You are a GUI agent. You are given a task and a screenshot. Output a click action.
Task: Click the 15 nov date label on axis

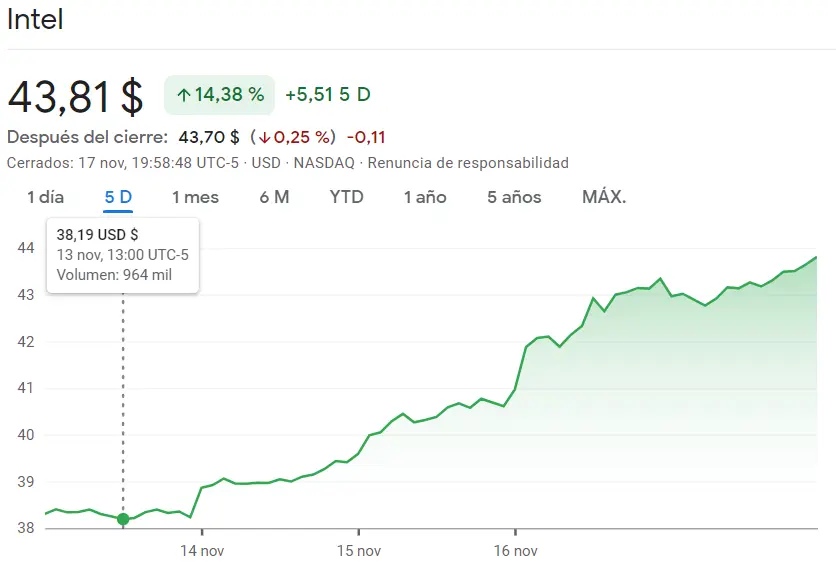[x=358, y=550]
